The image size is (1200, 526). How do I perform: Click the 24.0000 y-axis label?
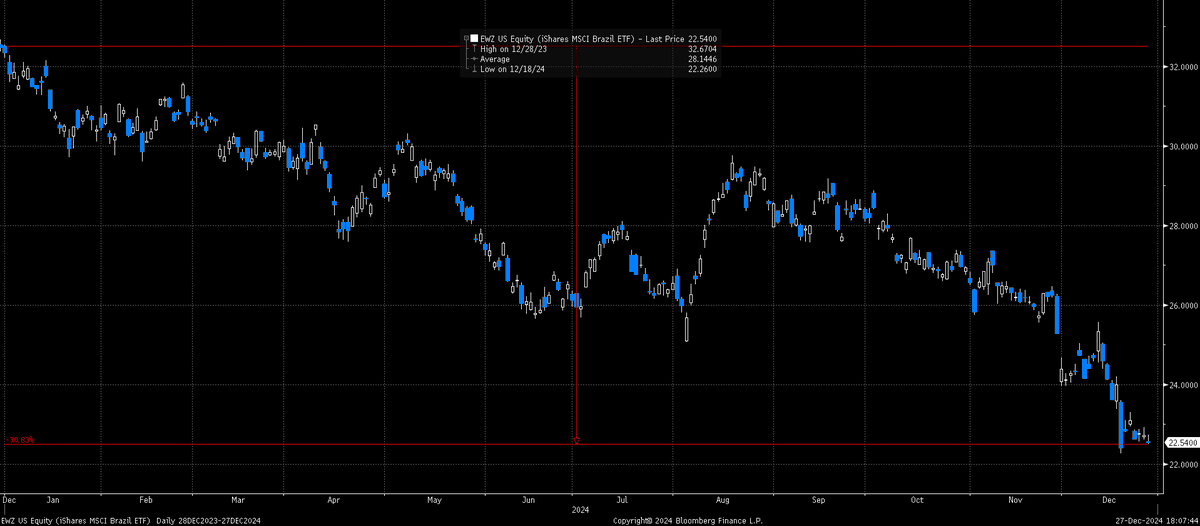1183,385
